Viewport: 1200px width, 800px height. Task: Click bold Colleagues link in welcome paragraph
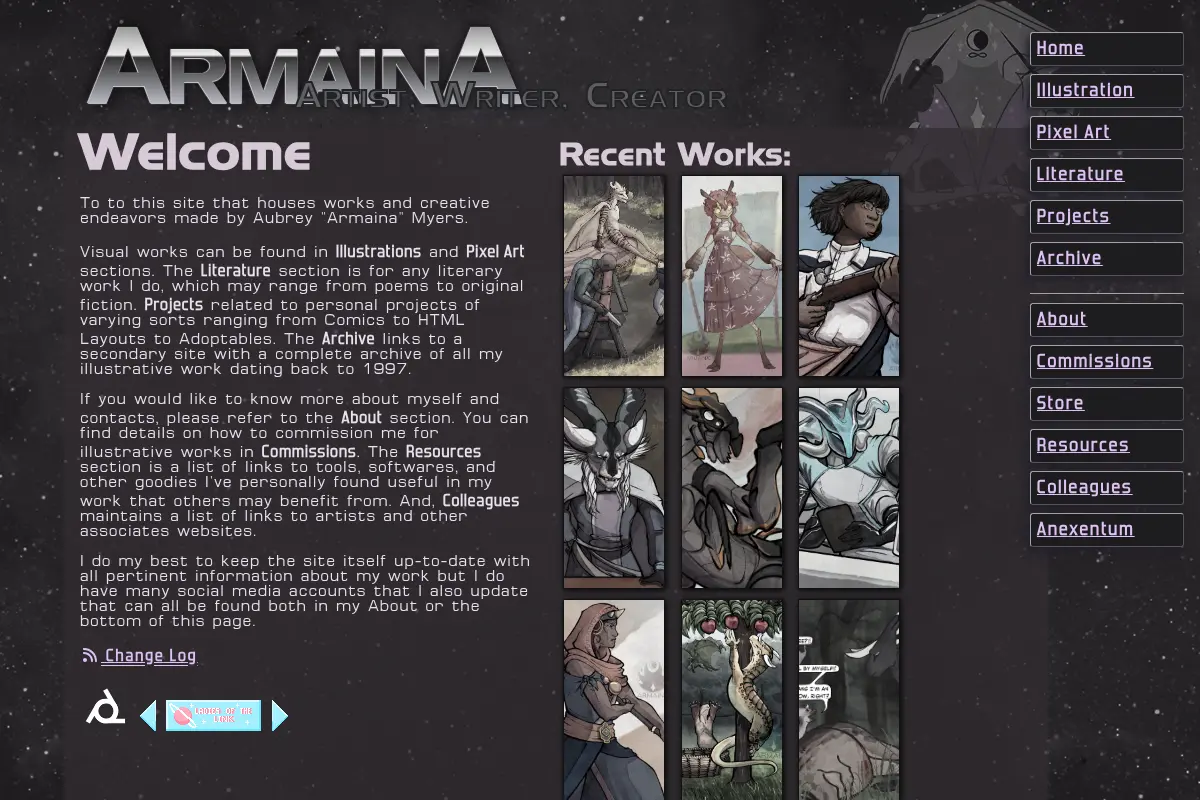480,500
